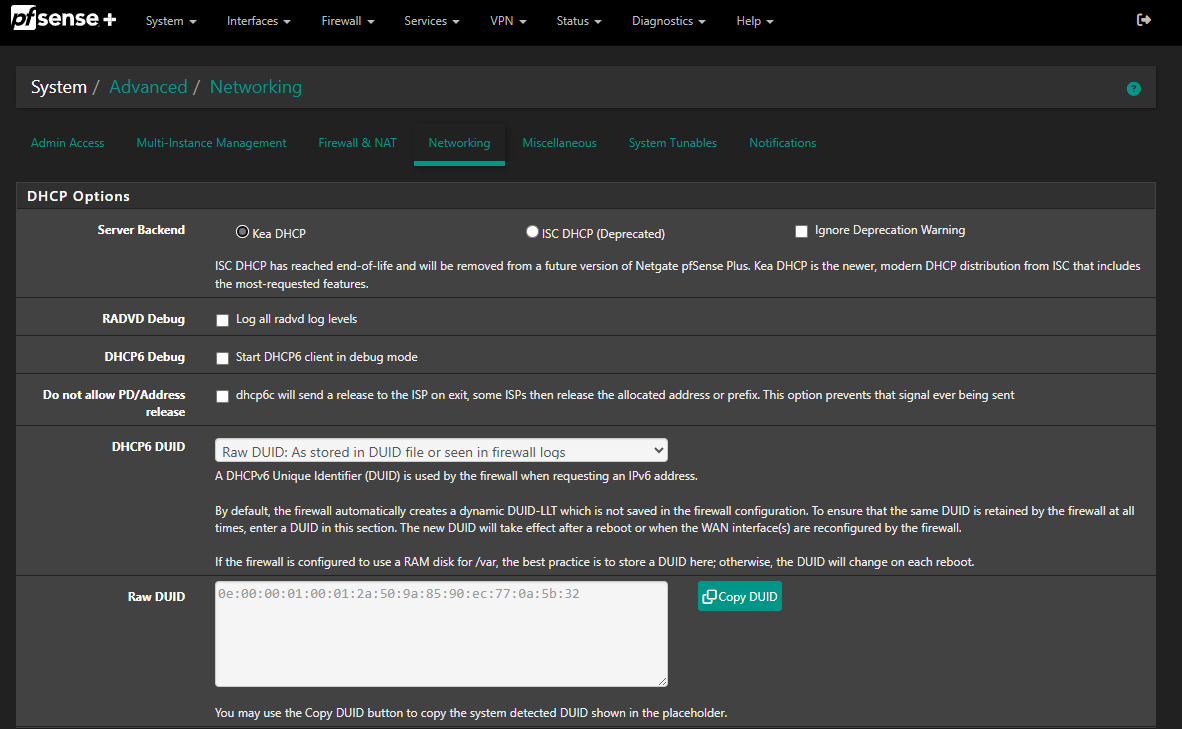Click the DHCP6 Debug label
The width and height of the screenshot is (1182, 729).
coord(145,357)
